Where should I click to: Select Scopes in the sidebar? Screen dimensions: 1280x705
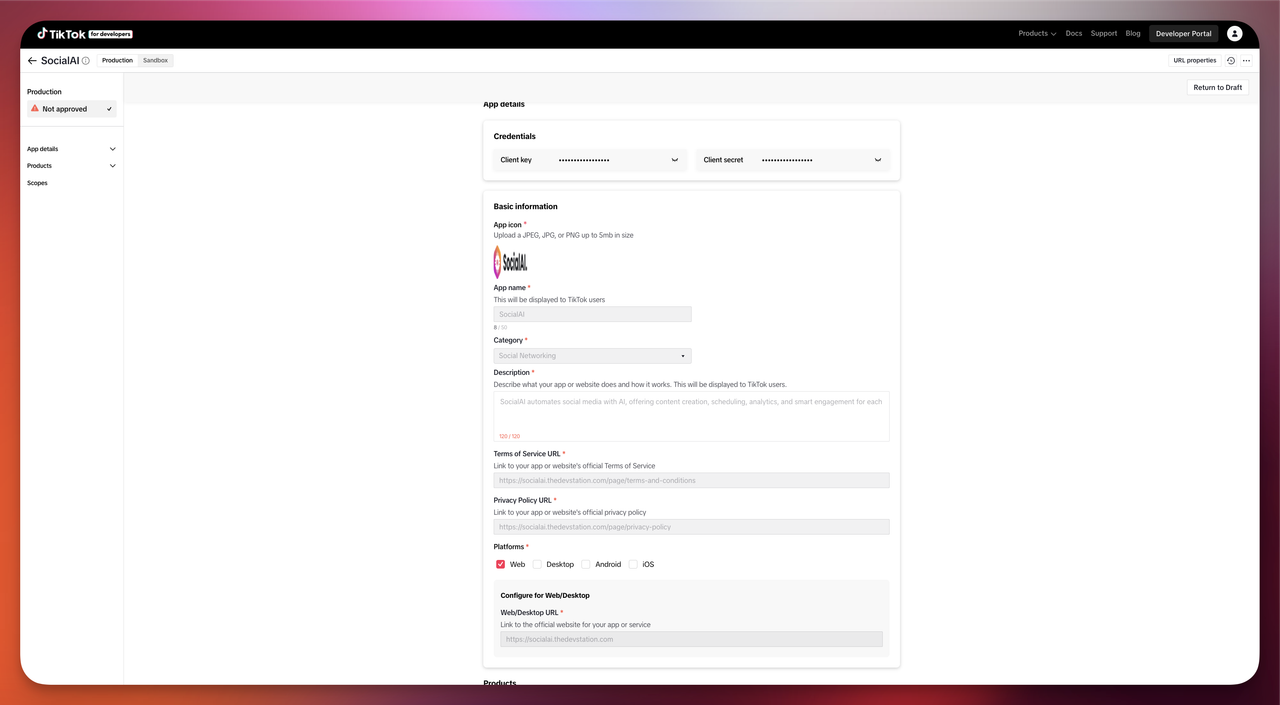tap(37, 183)
